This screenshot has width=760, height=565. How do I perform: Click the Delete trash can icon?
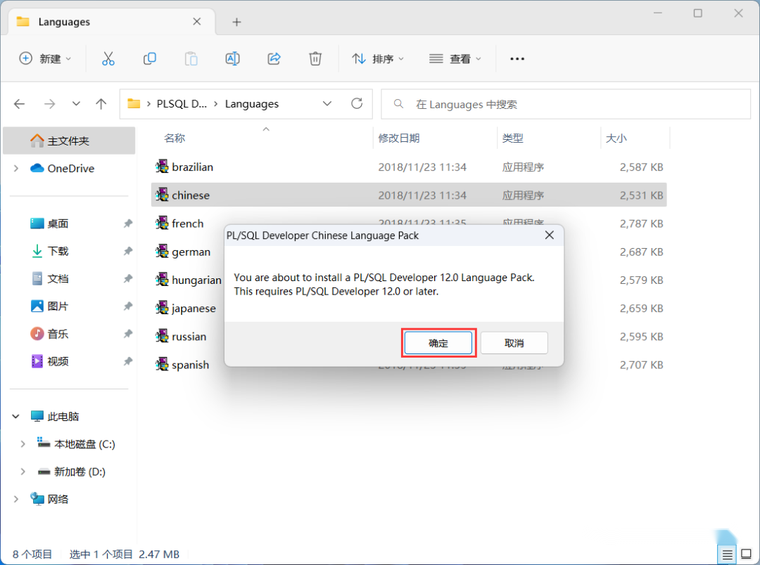click(x=315, y=59)
